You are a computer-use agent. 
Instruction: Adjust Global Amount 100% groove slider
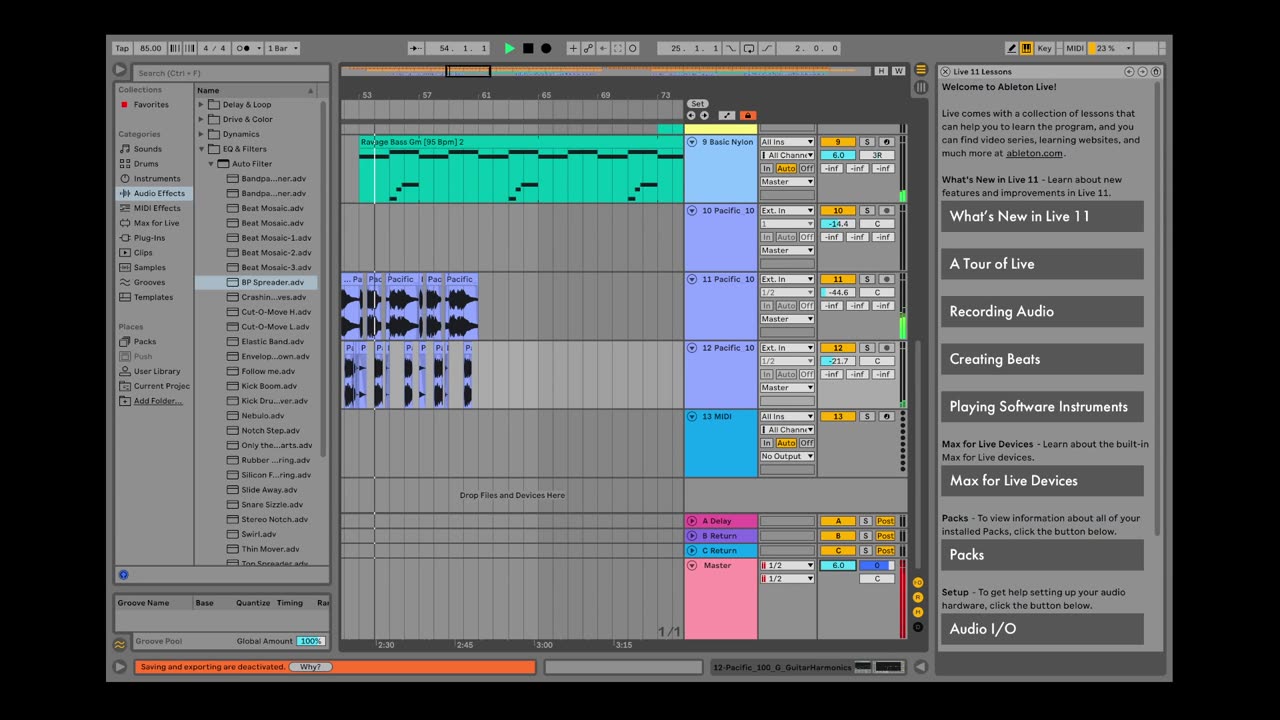point(311,641)
